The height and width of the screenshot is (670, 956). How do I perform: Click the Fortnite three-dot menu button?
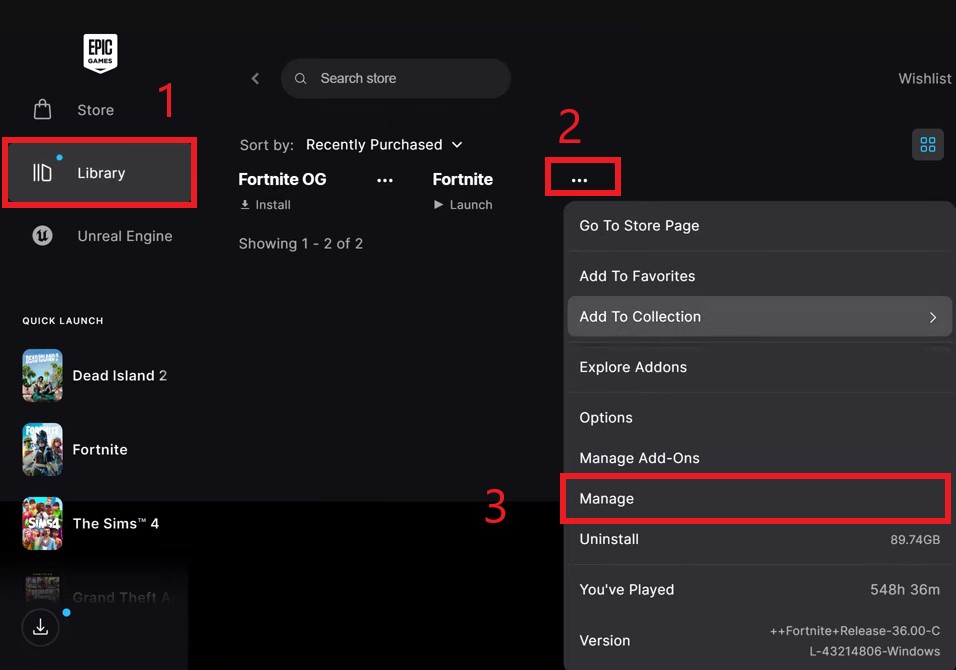point(579,180)
